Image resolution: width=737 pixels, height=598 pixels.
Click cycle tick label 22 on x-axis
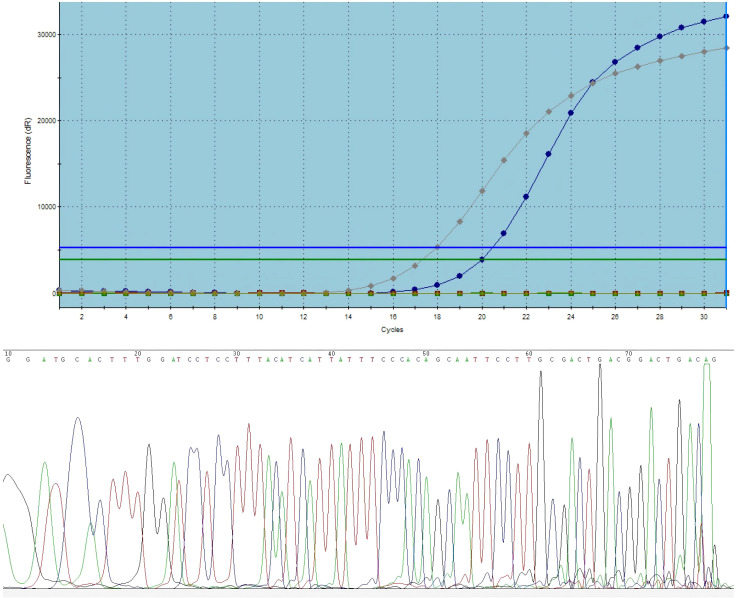(x=526, y=317)
